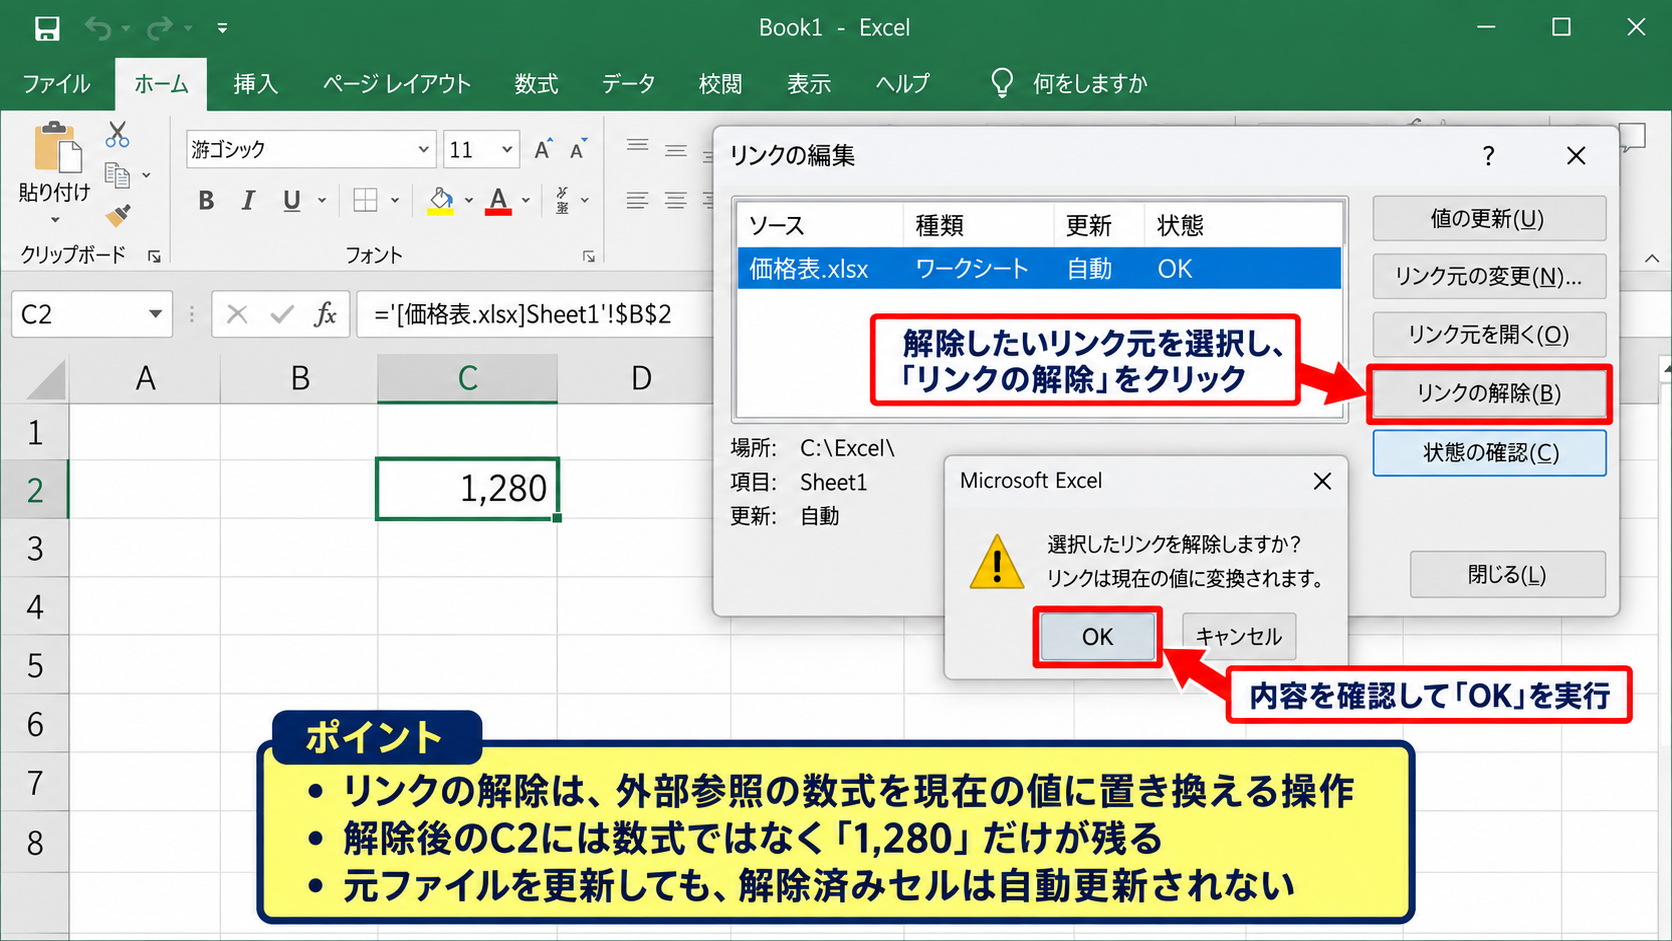Select column header C
This screenshot has height=941, width=1672.
467,378
